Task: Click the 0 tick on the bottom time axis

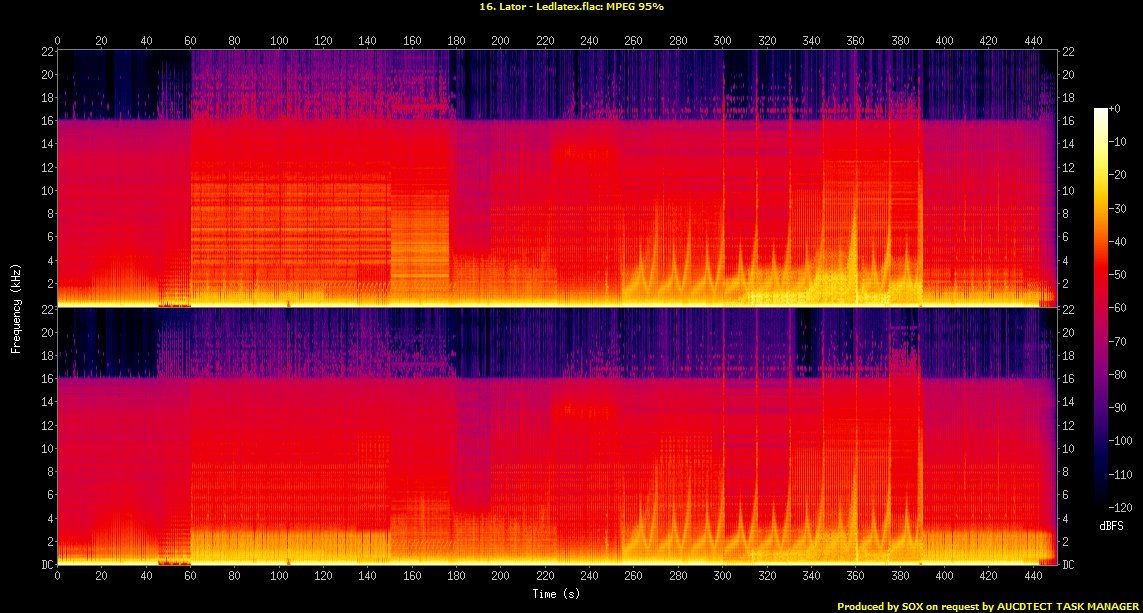Action: coord(58,577)
